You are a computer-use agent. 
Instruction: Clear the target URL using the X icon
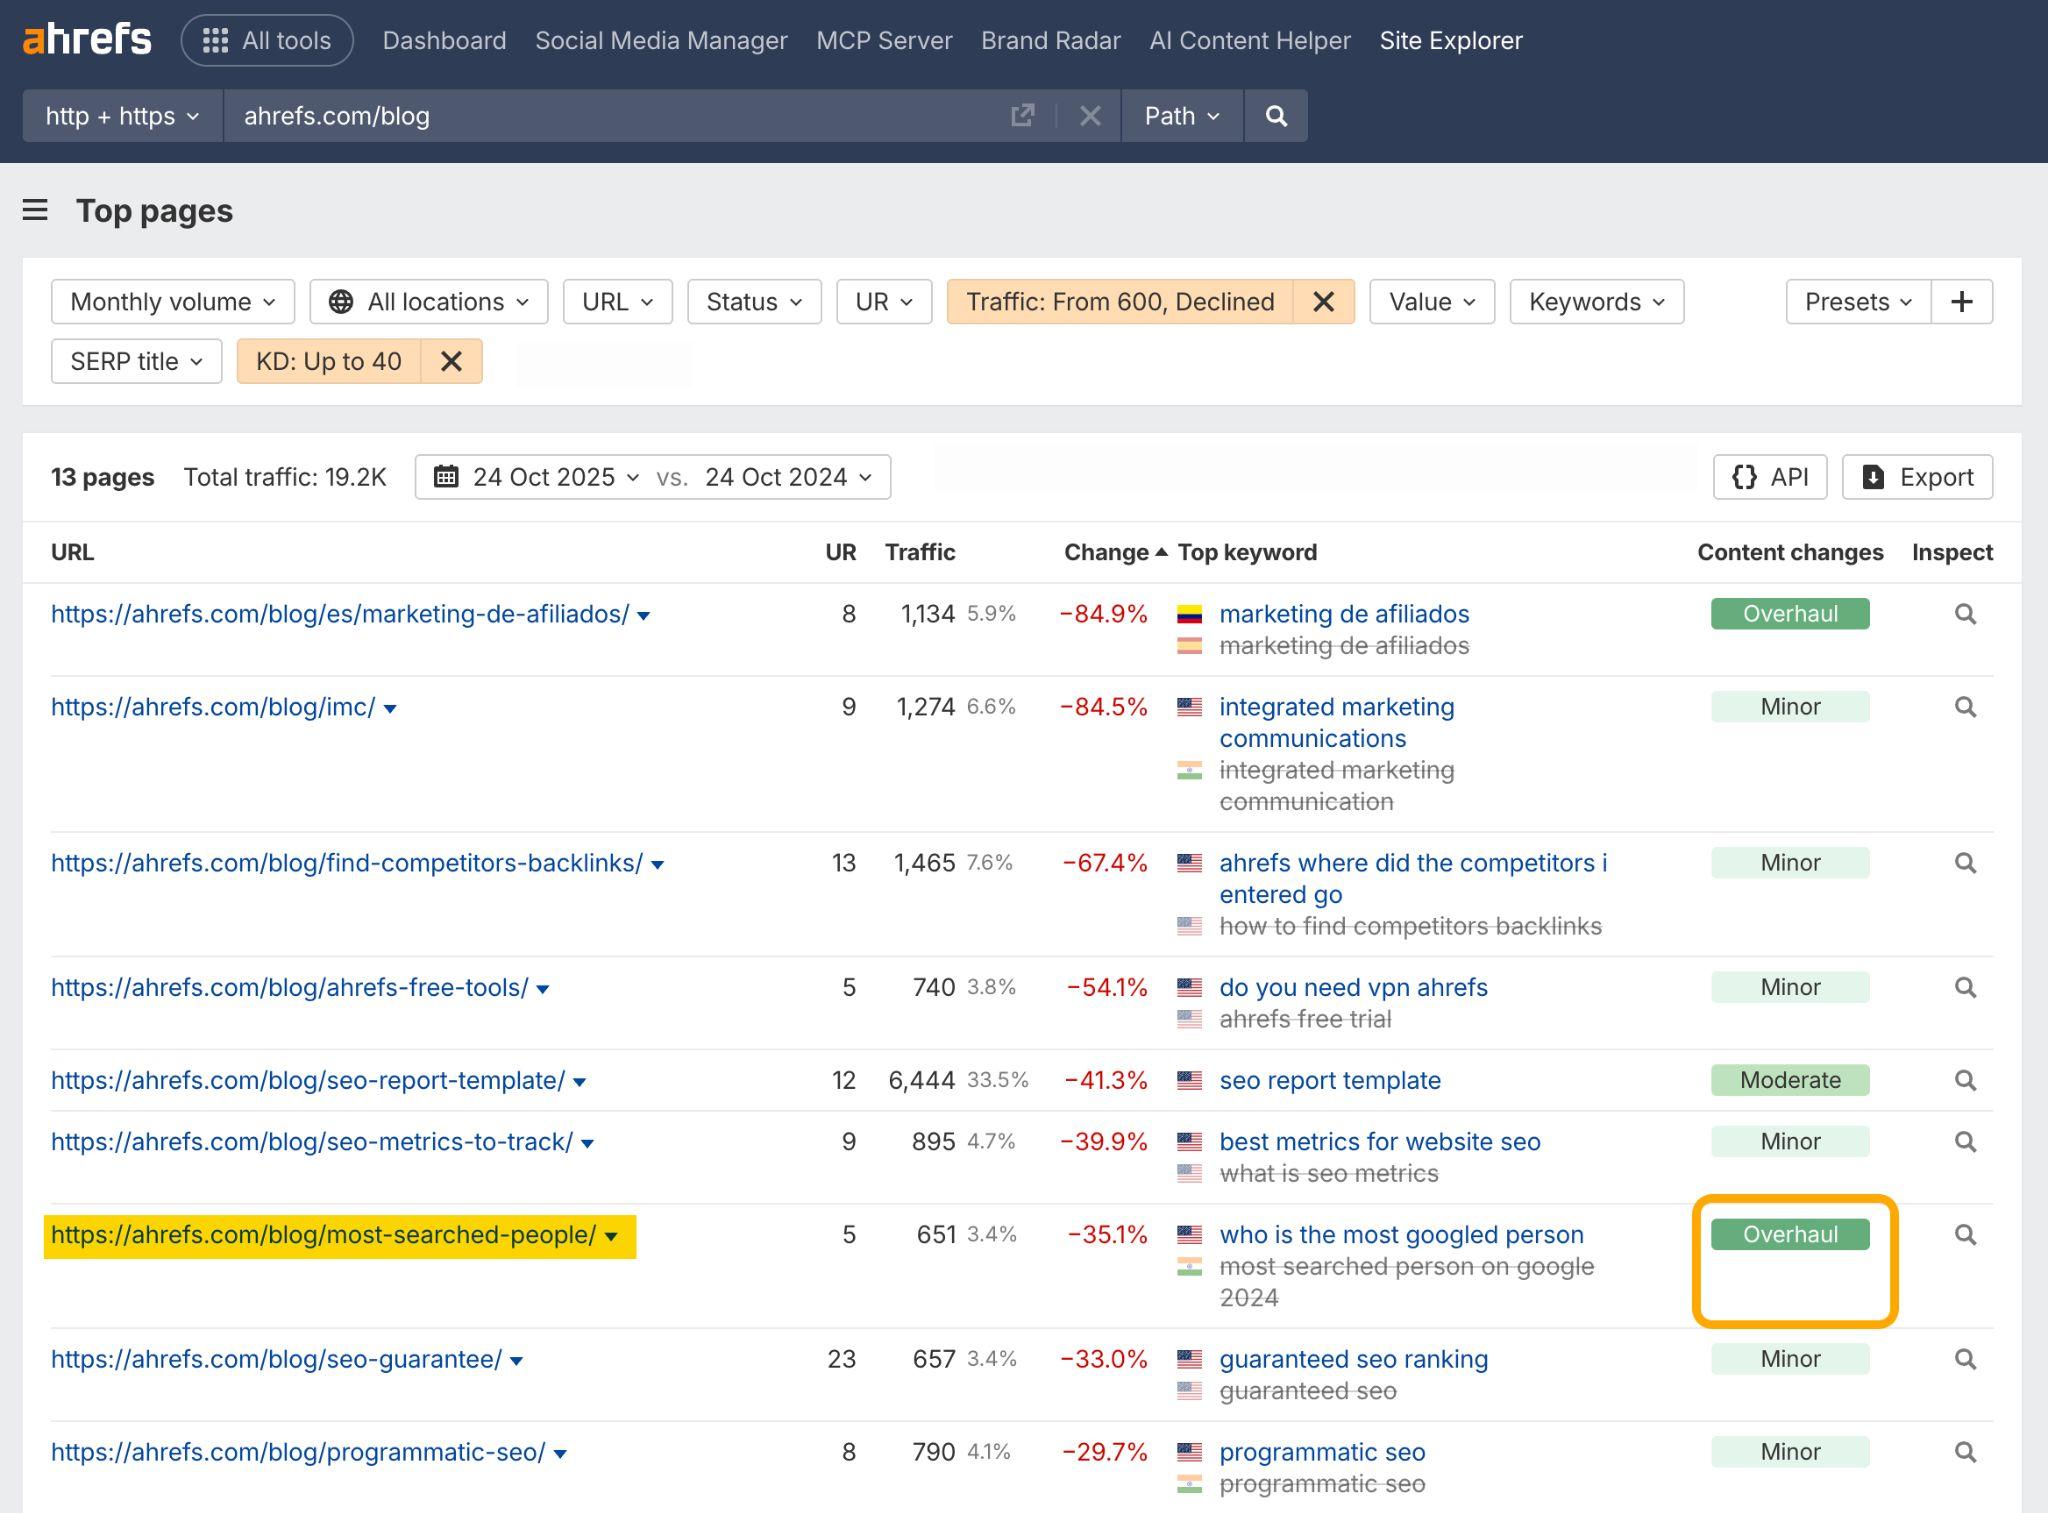pyautogui.click(x=1090, y=115)
